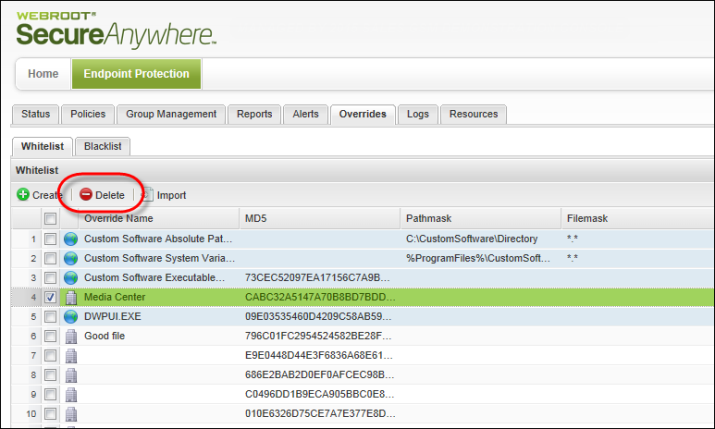Screen dimensions: 715x429
Task: Select the DWPUI.EXE override name
Action: pyautogui.click(x=113, y=316)
